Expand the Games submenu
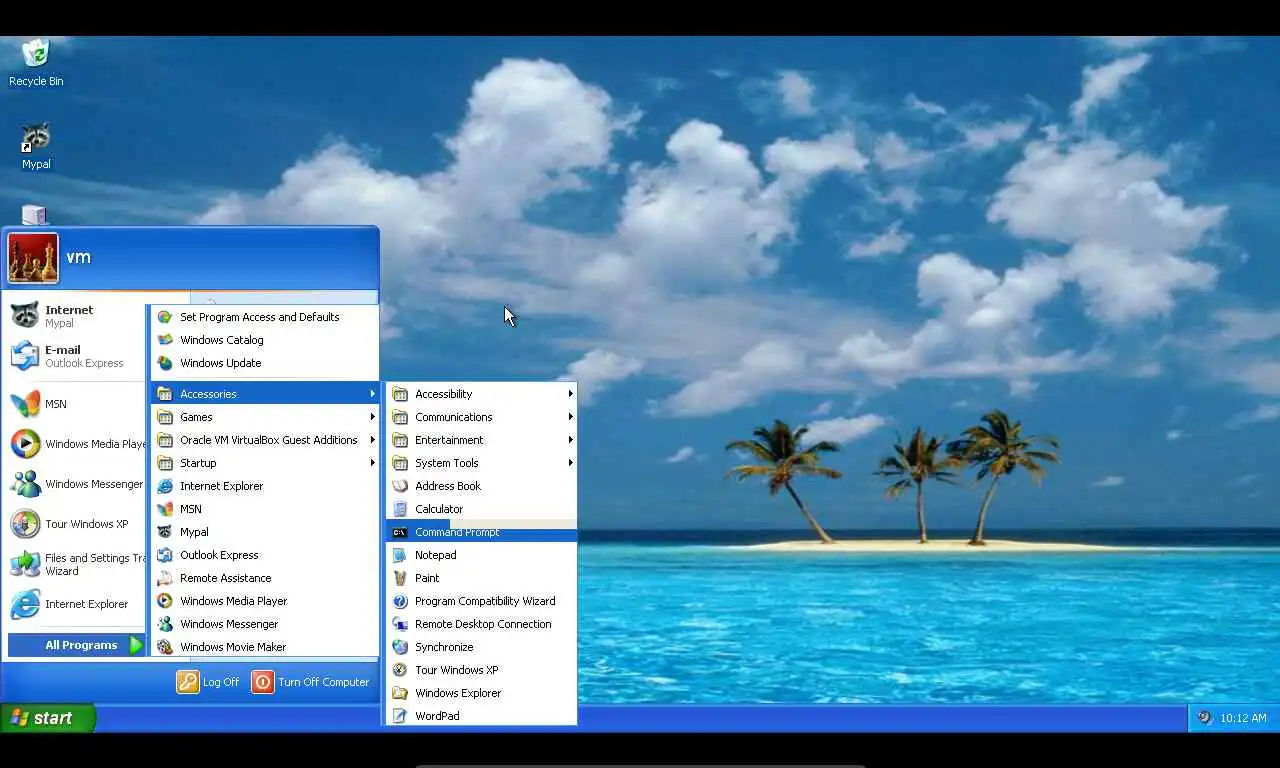Screen dimensions: 1280x768 265,417
